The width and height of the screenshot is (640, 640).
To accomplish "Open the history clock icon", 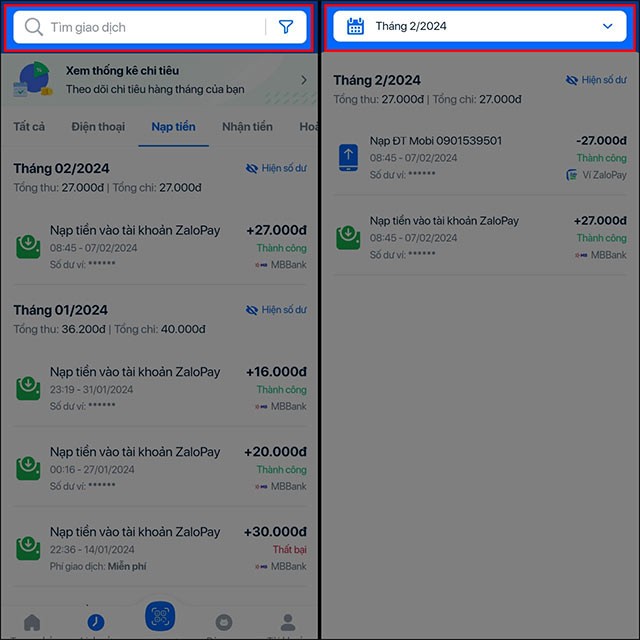I will [x=96, y=622].
